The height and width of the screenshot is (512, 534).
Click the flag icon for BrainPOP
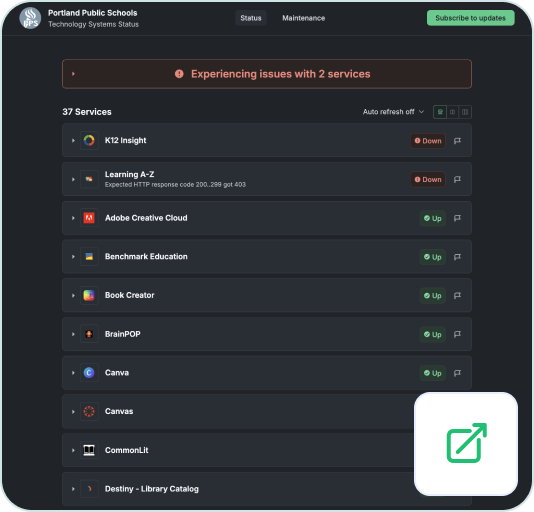coord(457,334)
